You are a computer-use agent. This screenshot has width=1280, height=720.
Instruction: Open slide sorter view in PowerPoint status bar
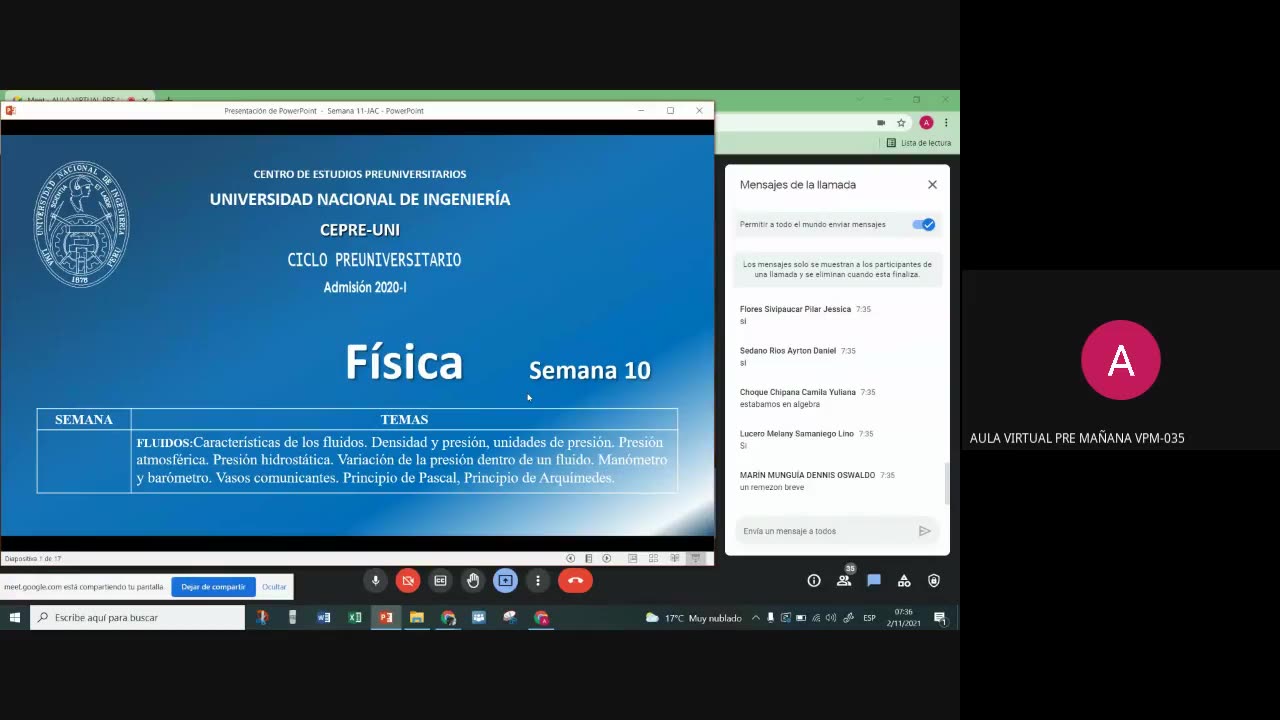pyautogui.click(x=653, y=559)
